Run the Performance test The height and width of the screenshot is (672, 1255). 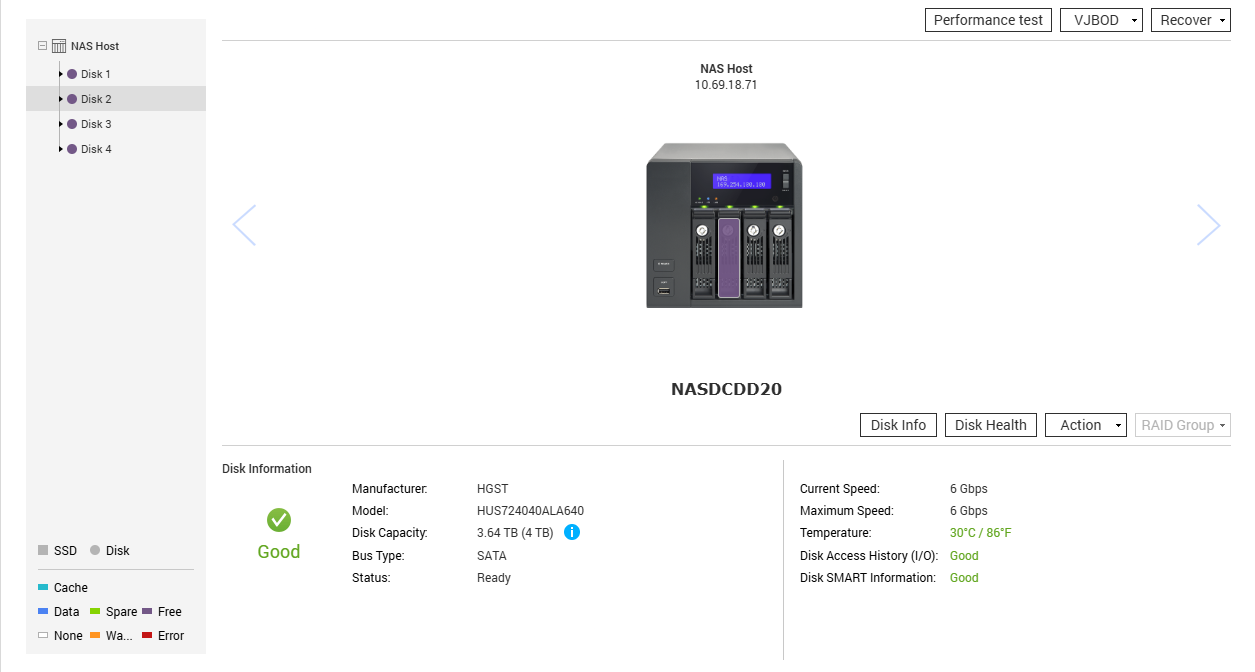point(987,19)
